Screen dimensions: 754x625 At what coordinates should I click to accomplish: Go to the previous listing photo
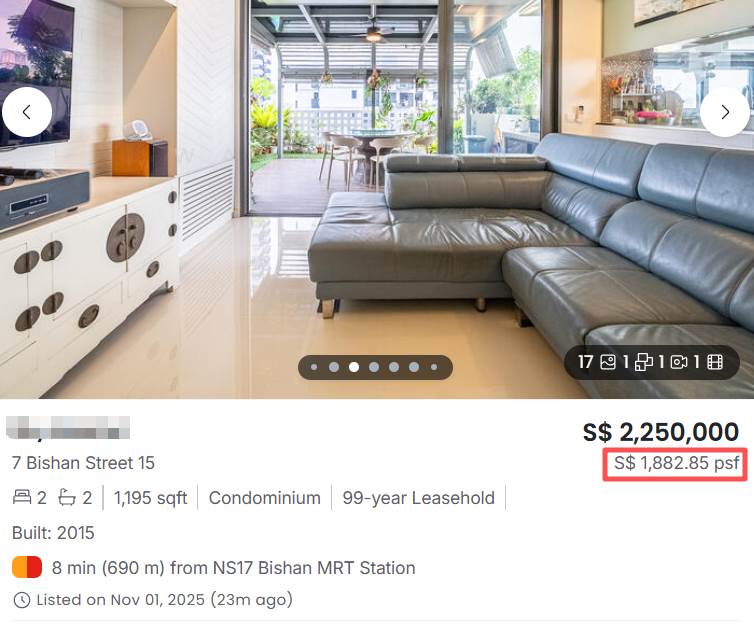[27, 112]
